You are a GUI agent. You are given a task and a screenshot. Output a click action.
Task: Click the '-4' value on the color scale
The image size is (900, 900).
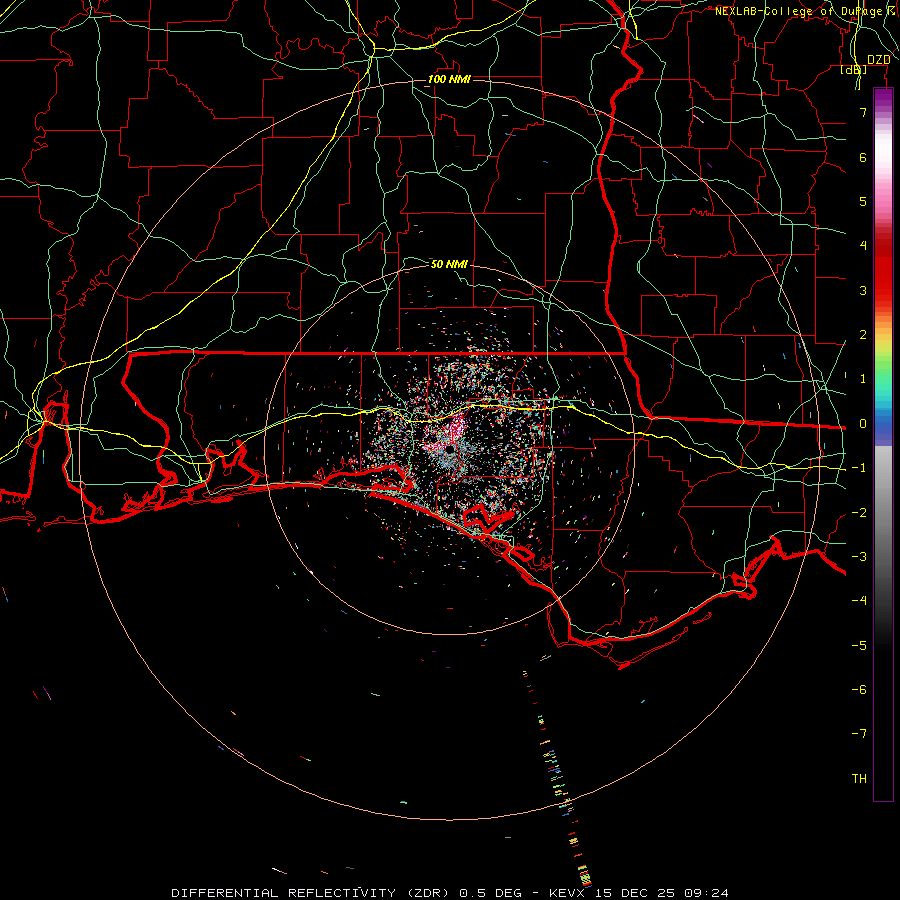(x=859, y=601)
